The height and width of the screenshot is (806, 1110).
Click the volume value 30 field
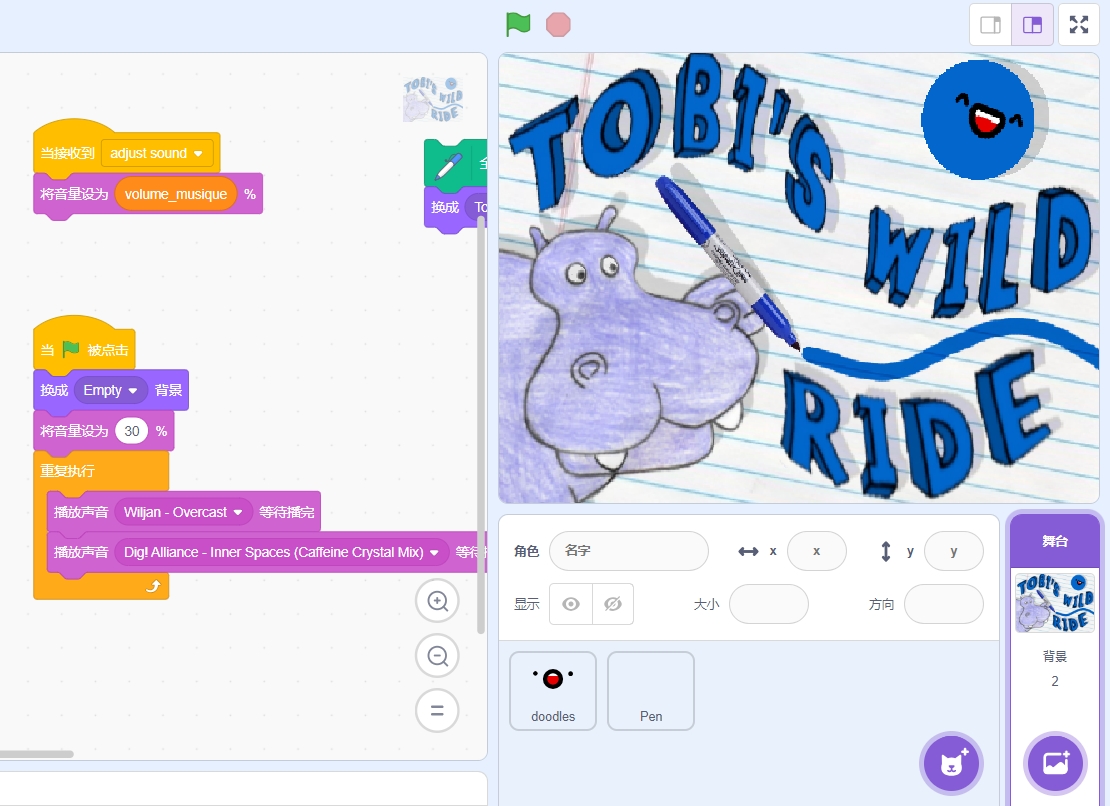click(x=132, y=431)
